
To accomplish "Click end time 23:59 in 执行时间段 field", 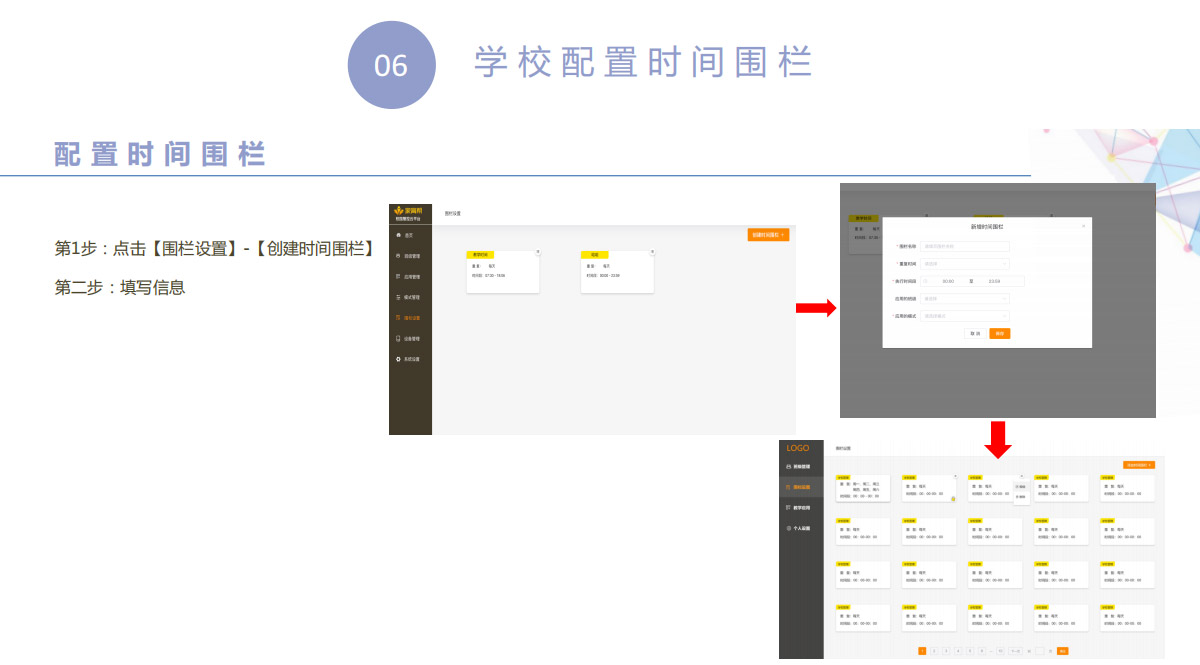I will pyautogui.click(x=994, y=281).
